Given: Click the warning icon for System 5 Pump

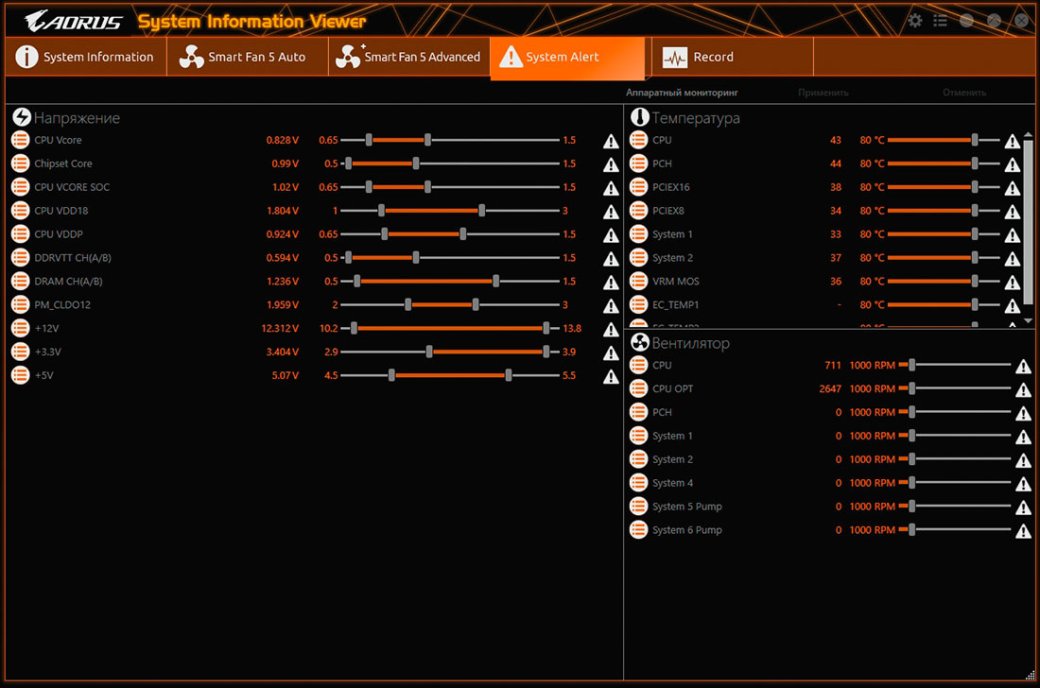Looking at the screenshot, I should click(x=1023, y=508).
